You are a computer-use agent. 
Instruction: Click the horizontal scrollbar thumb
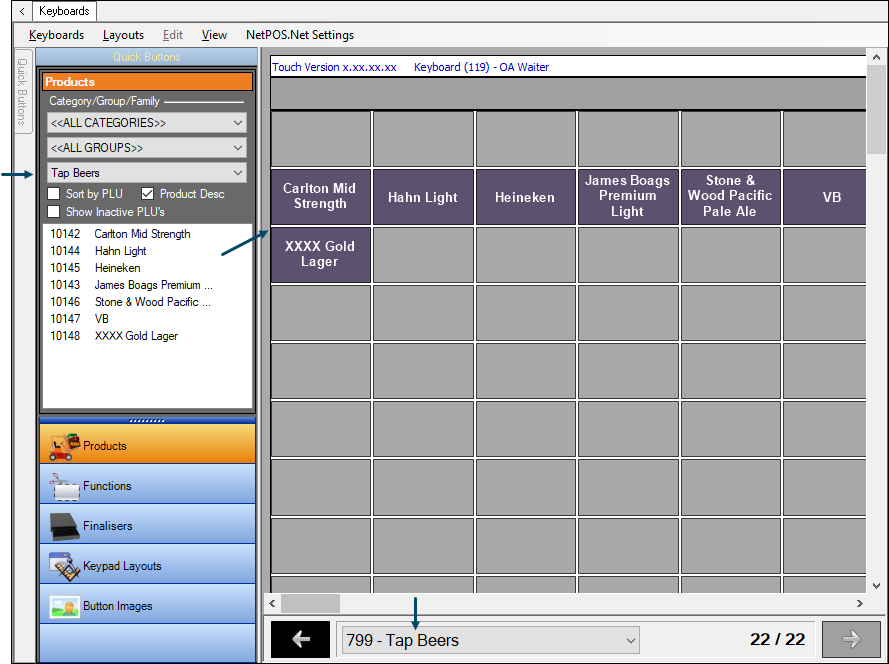click(310, 604)
